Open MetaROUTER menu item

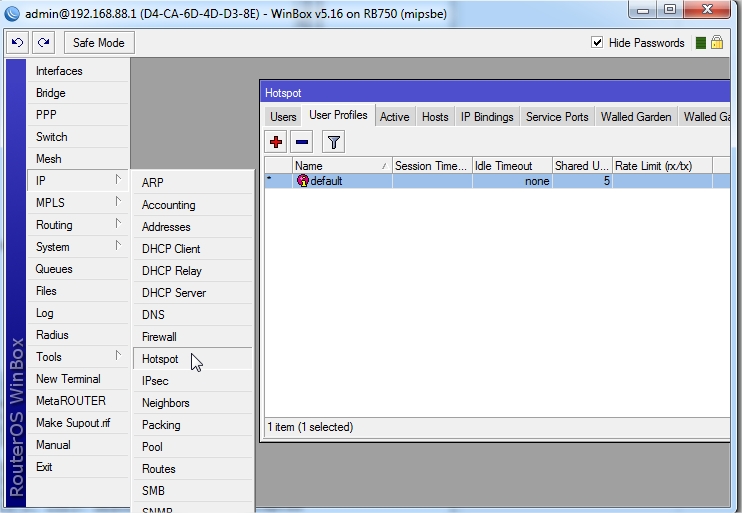pyautogui.click(x=78, y=401)
